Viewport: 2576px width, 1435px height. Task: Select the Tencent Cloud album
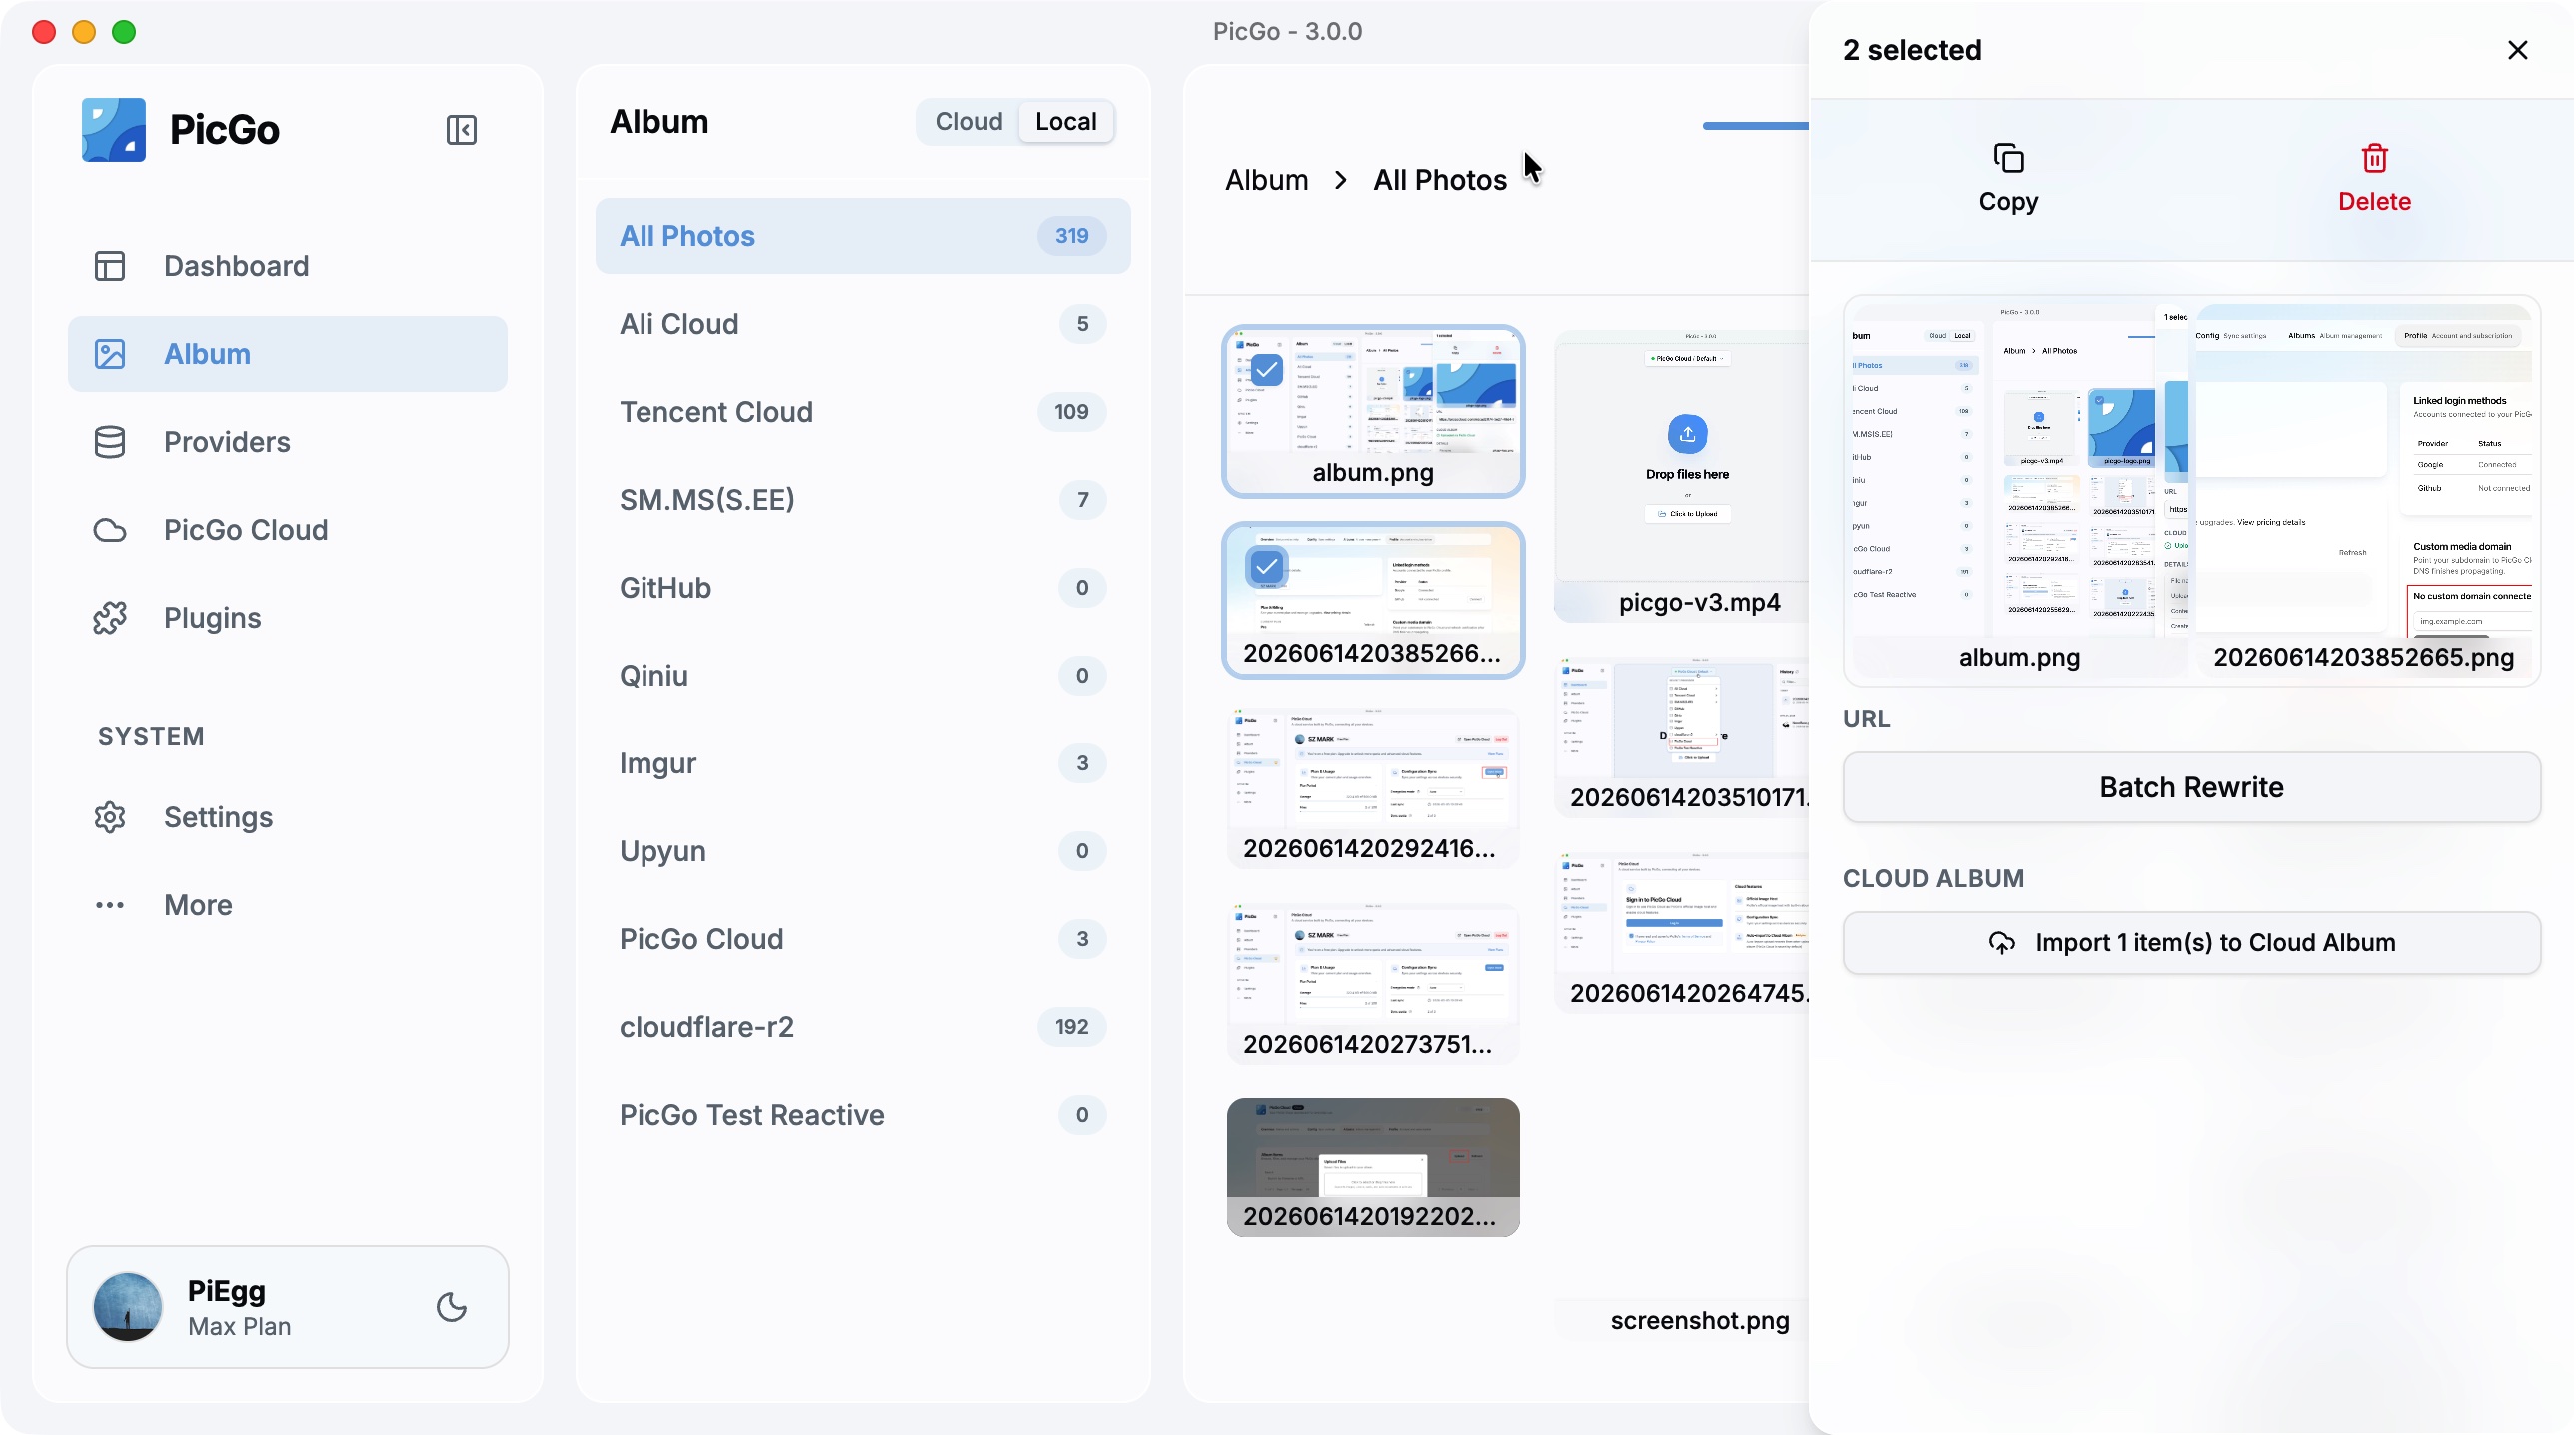point(863,412)
